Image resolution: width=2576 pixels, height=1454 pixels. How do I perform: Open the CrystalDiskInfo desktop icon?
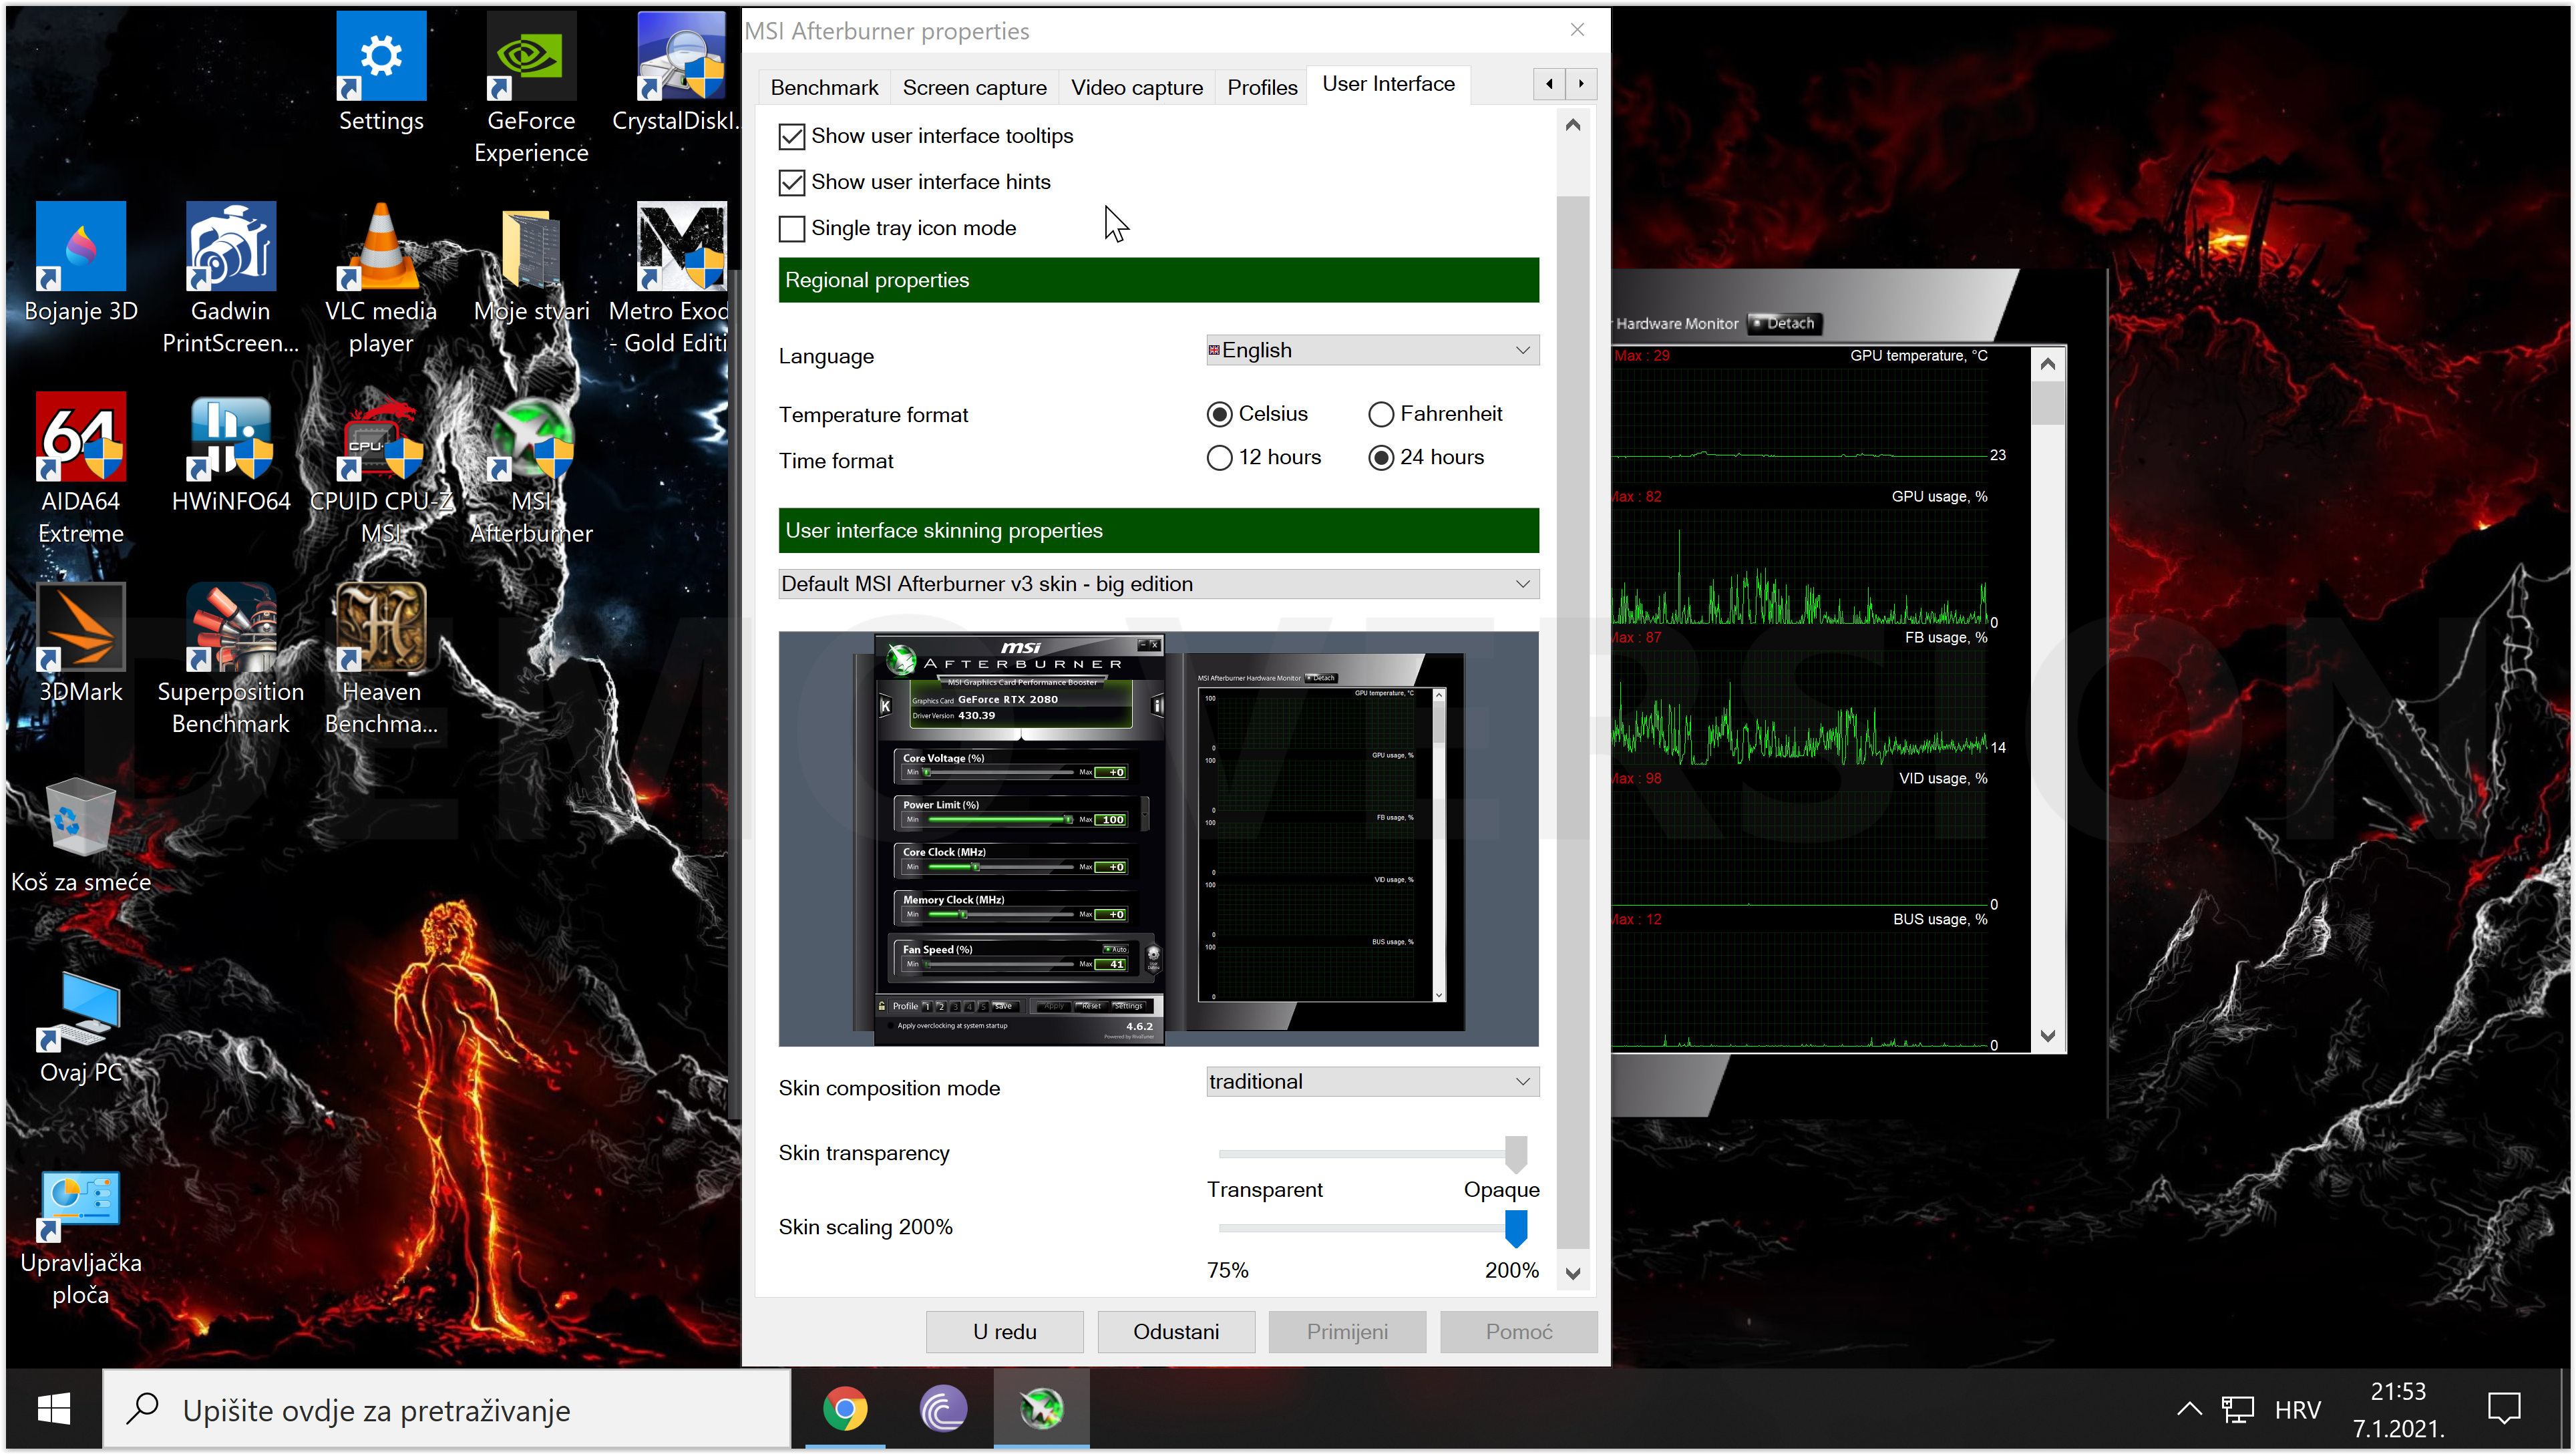point(680,72)
